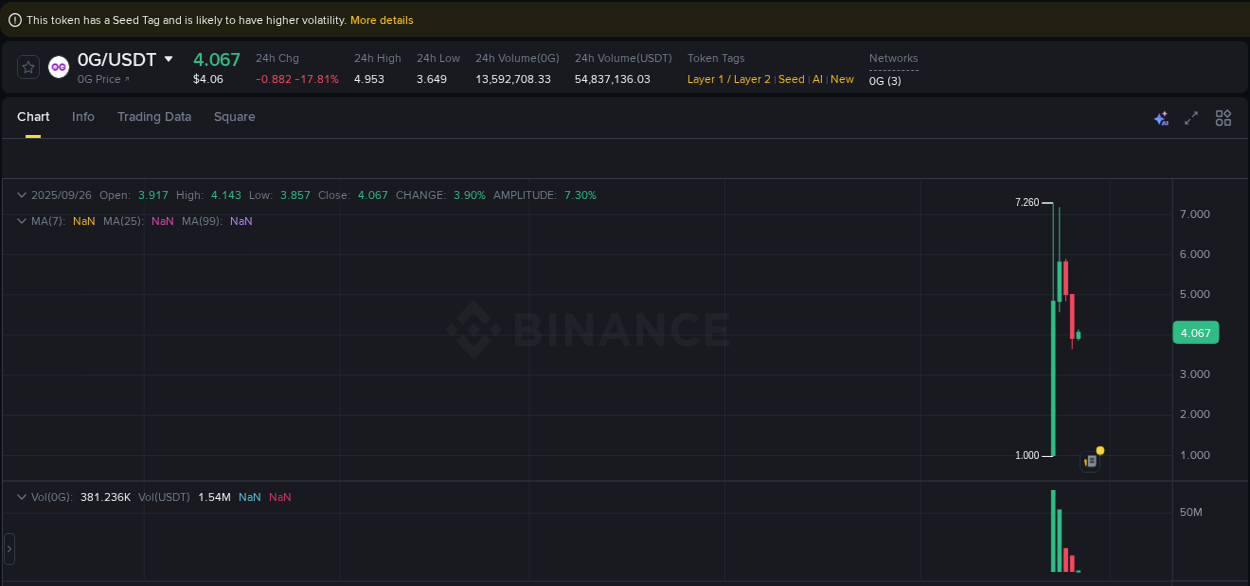Open the chart layout grid icon
Image resolution: width=1250 pixels, height=586 pixels.
(x=1223, y=117)
